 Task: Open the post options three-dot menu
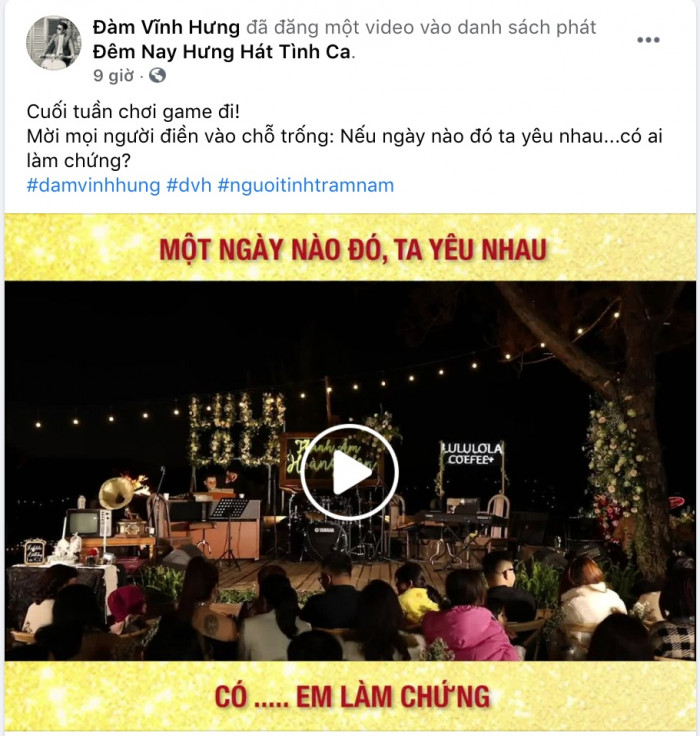coord(648,40)
